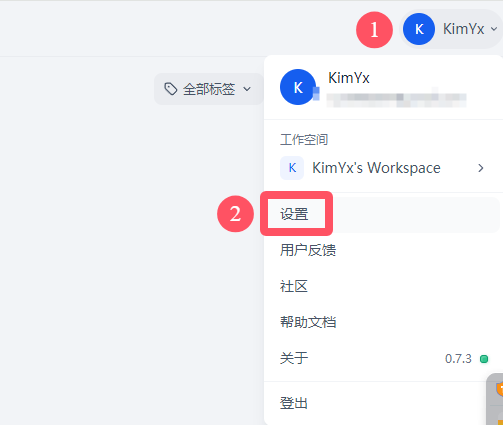Click the green version status dot

click(x=484, y=359)
